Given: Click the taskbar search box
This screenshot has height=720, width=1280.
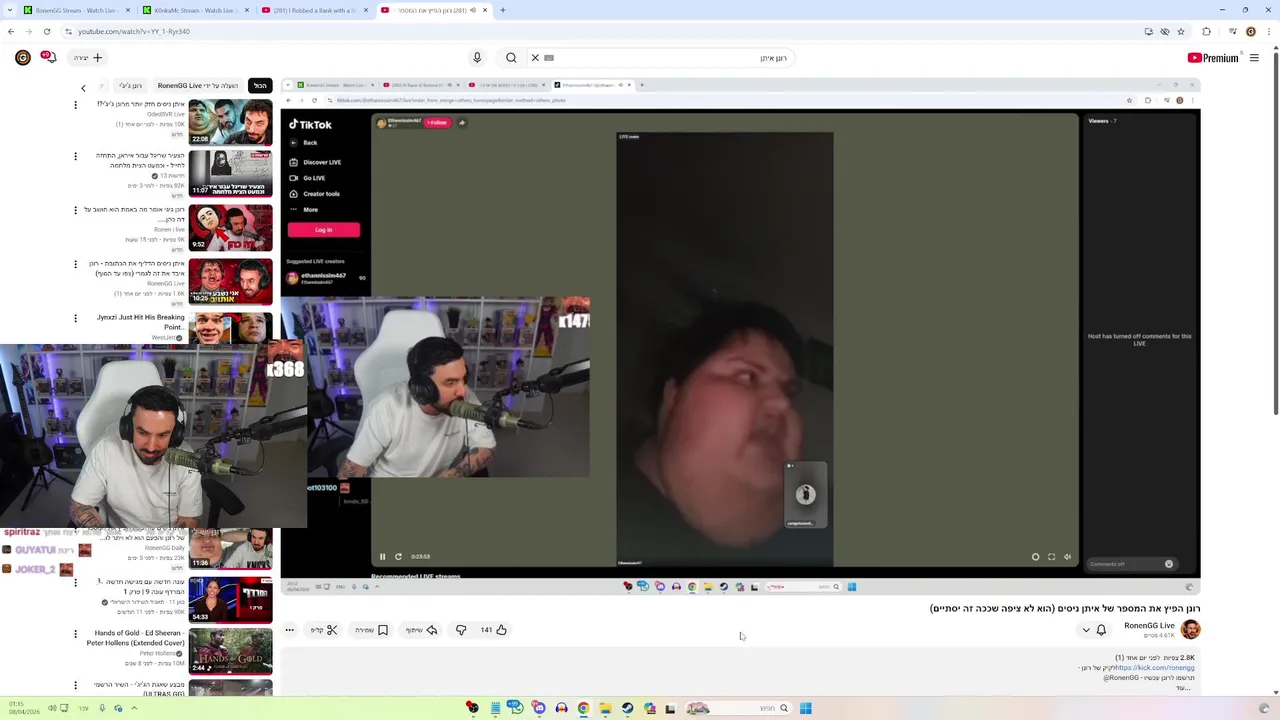Looking at the screenshot, I should tap(738, 708).
